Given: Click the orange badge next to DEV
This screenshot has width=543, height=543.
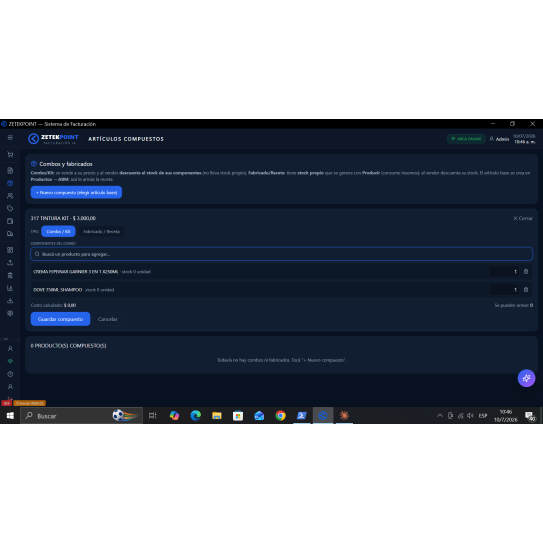Looking at the screenshot, I should (x=29, y=403).
